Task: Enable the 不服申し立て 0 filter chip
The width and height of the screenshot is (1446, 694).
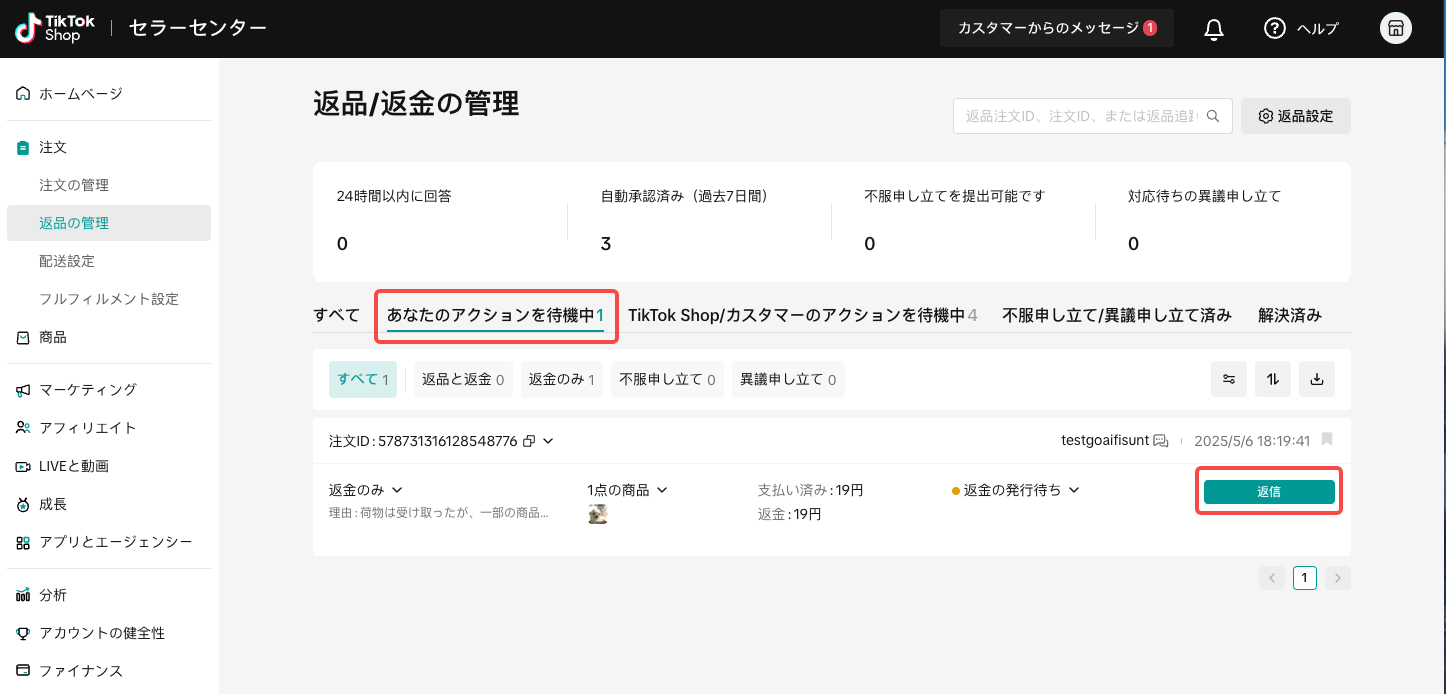Action: click(x=667, y=379)
